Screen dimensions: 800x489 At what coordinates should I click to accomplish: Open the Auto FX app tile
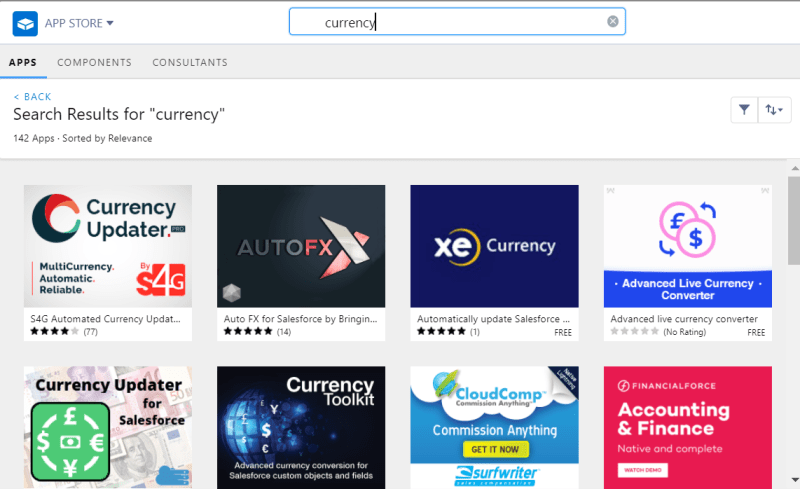pos(301,246)
